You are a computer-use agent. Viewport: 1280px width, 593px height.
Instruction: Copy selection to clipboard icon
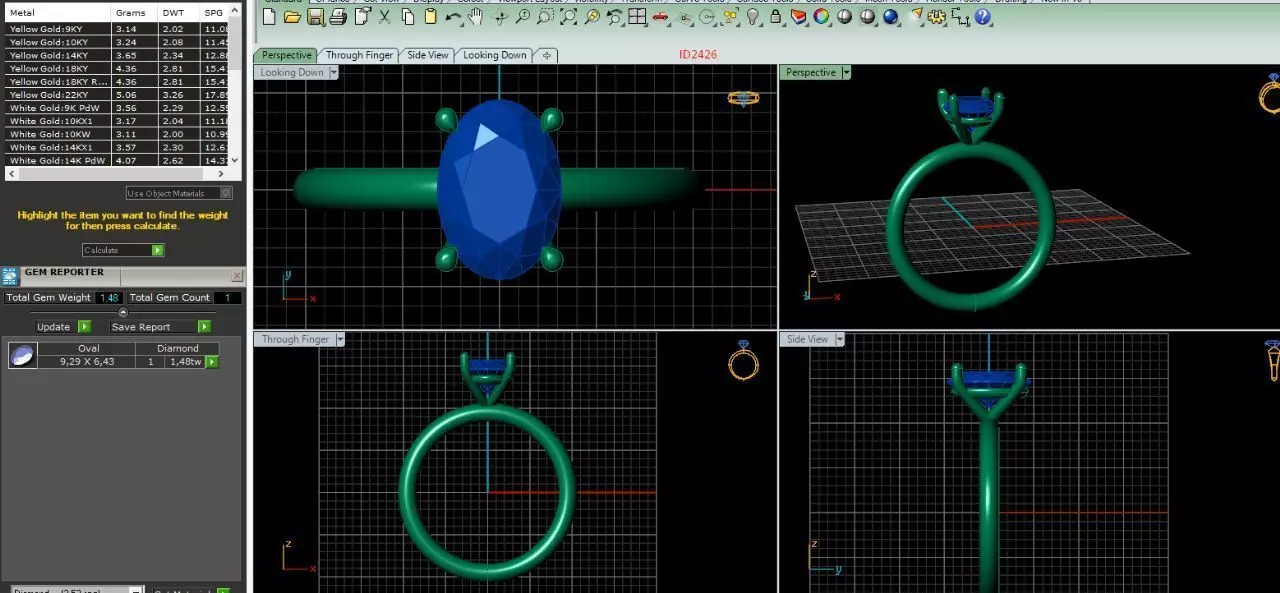click(x=408, y=17)
